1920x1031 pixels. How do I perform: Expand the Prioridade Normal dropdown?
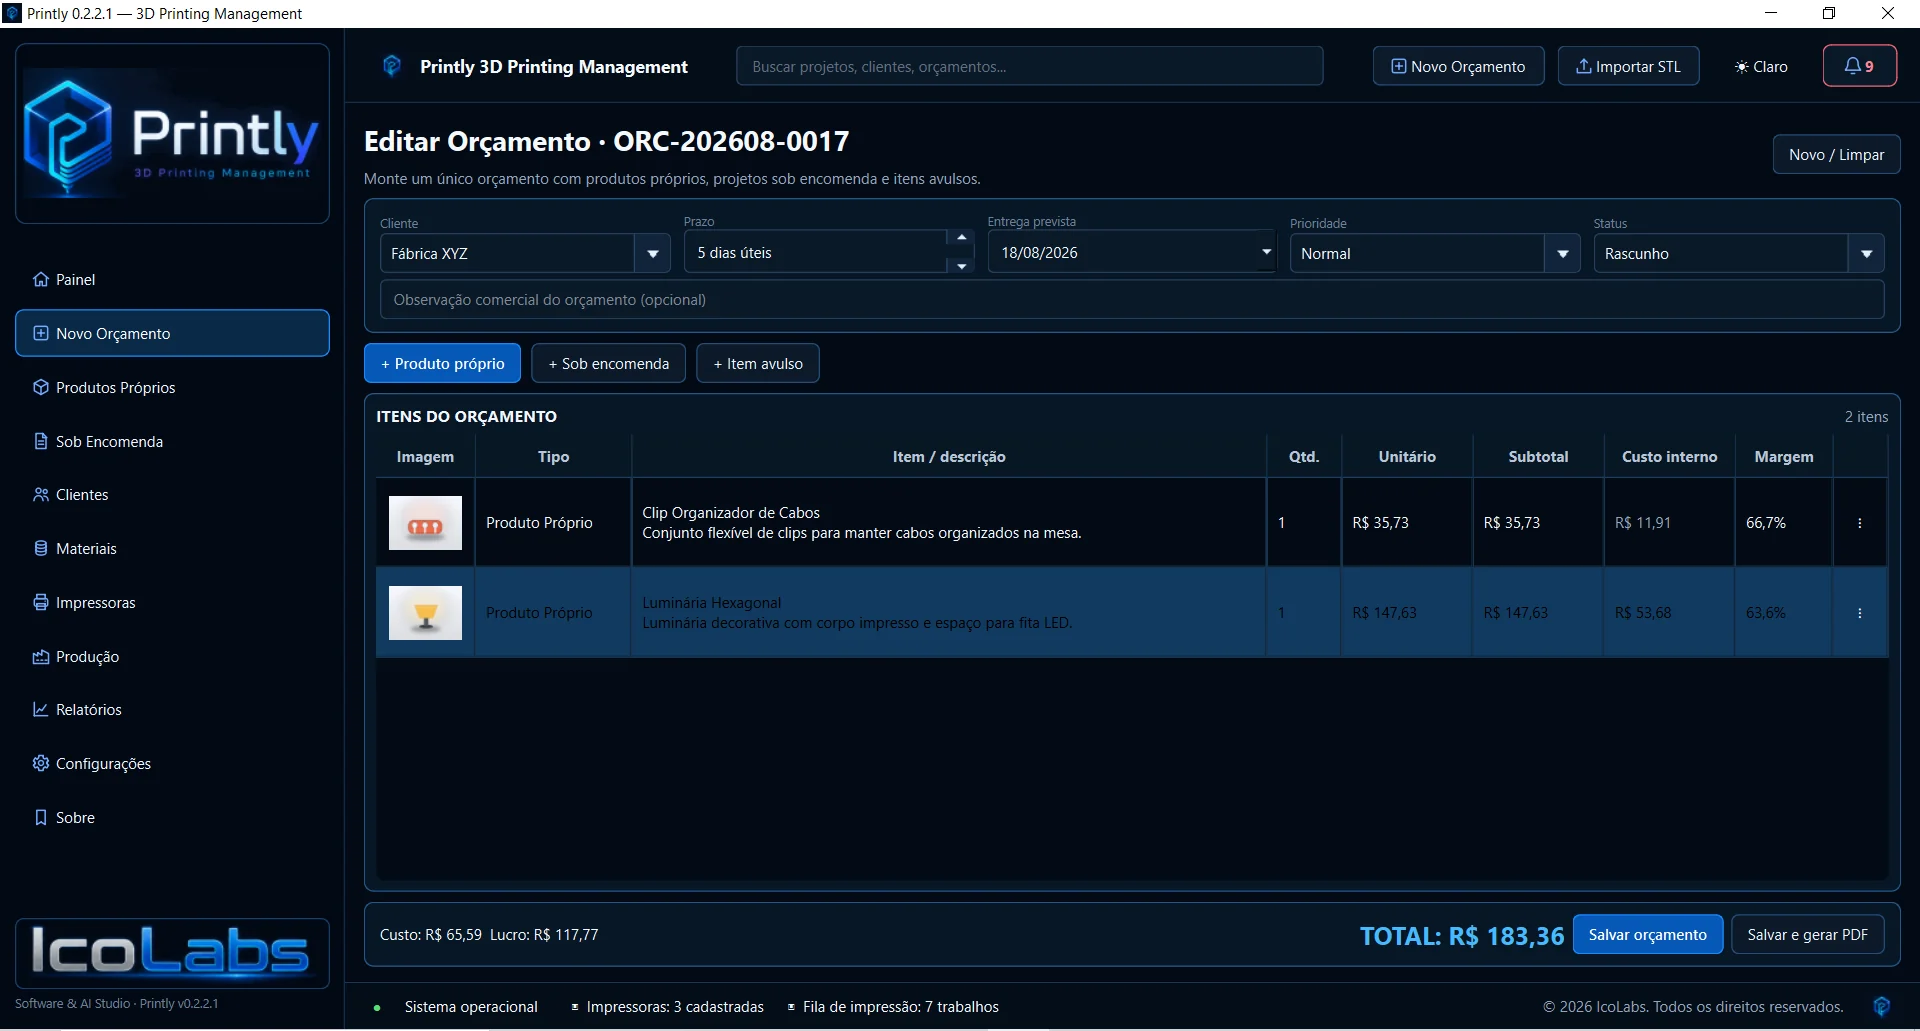pos(1562,254)
